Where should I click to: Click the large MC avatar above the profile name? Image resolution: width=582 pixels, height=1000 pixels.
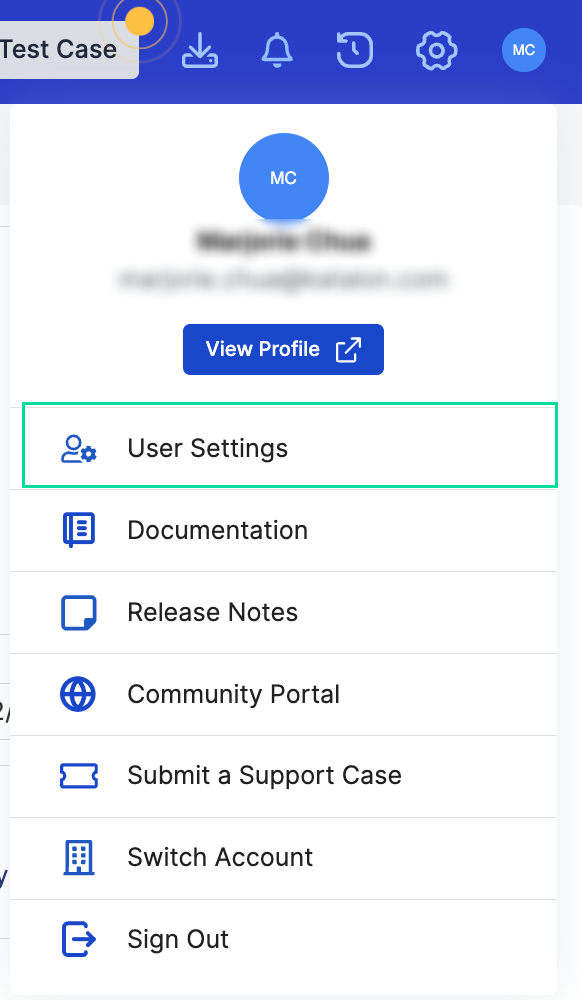[283, 177]
